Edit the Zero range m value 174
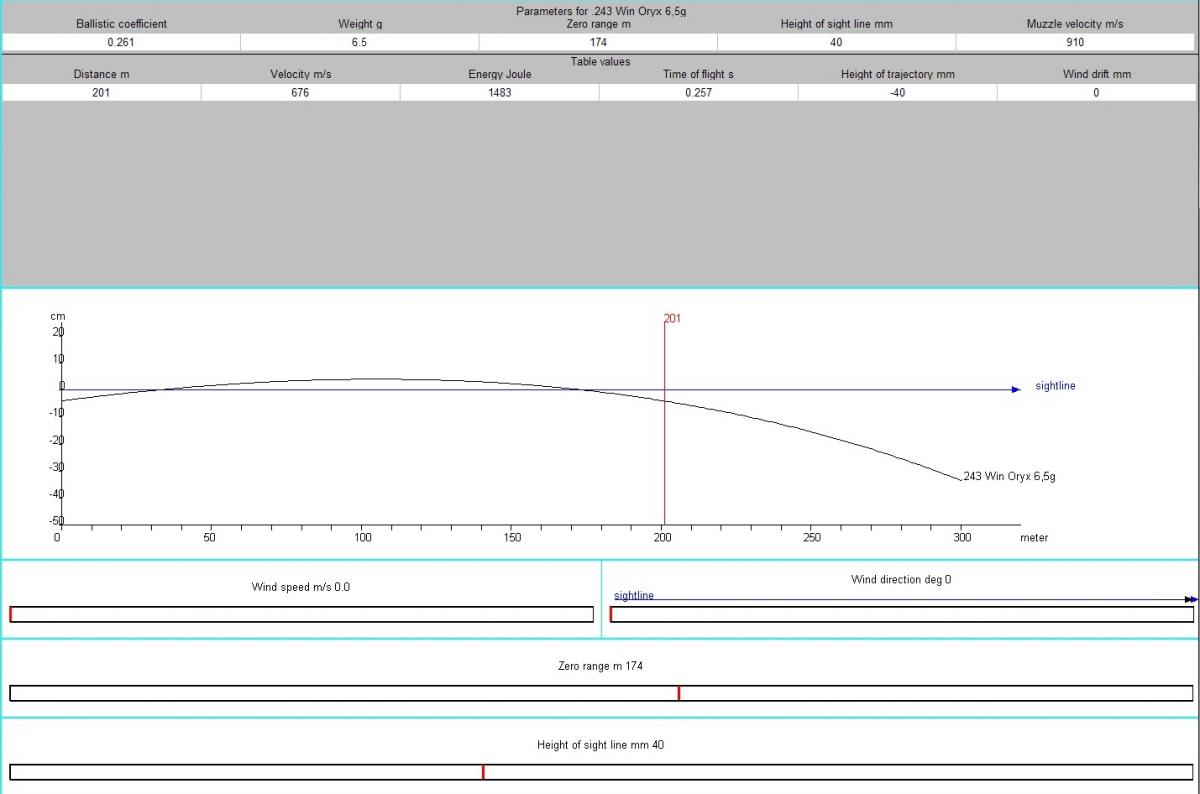The height and width of the screenshot is (794, 1200). [x=598, y=42]
